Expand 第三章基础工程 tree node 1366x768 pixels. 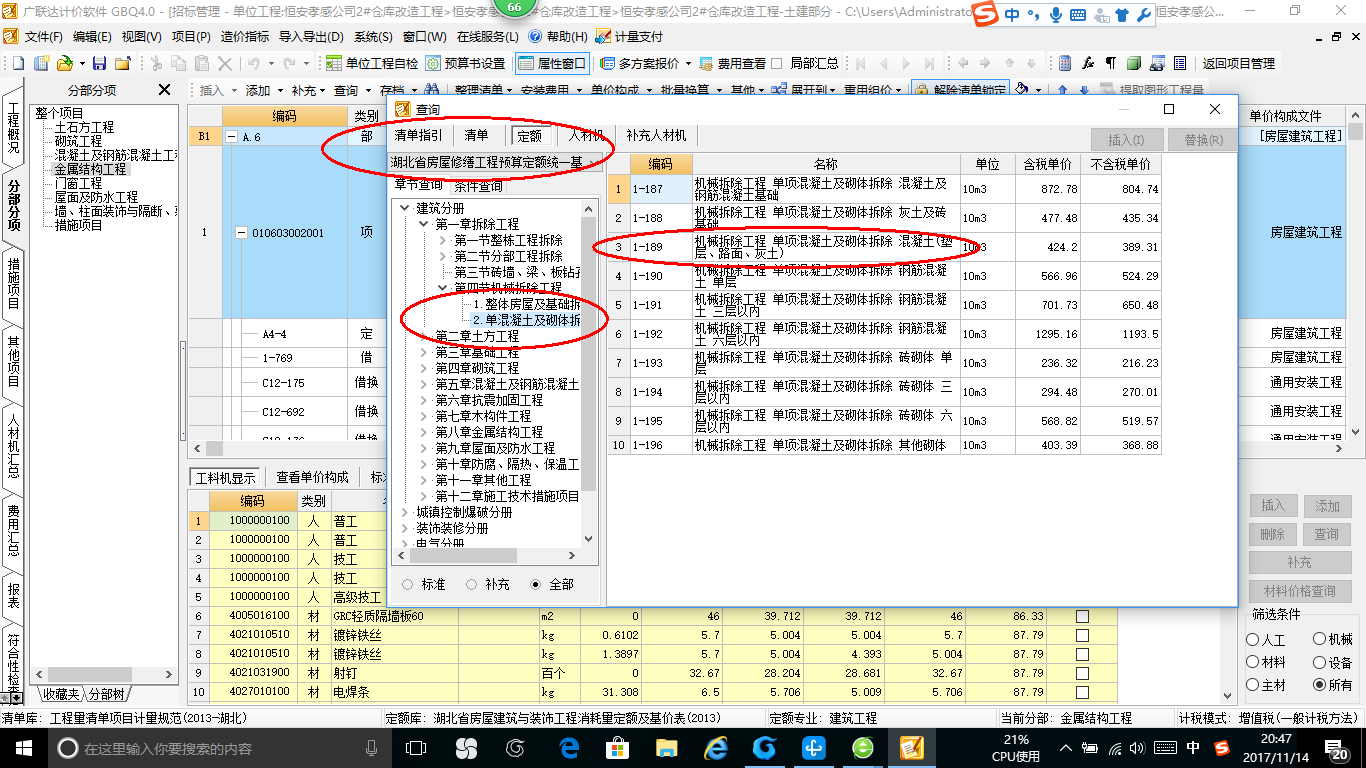tap(424, 352)
